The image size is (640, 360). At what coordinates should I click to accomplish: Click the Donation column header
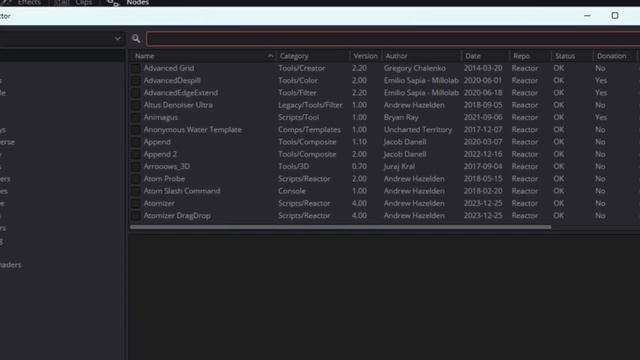[611, 56]
